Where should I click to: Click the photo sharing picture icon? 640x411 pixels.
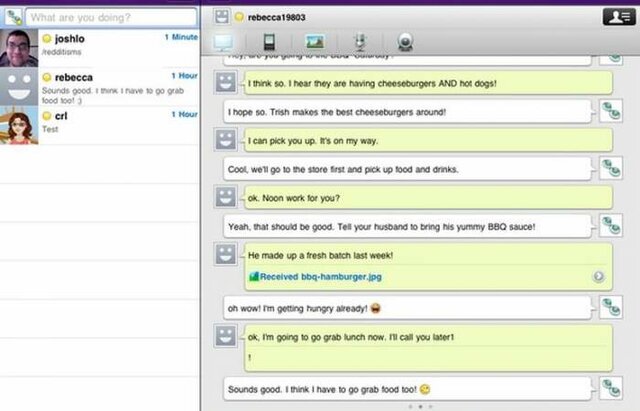(x=315, y=42)
